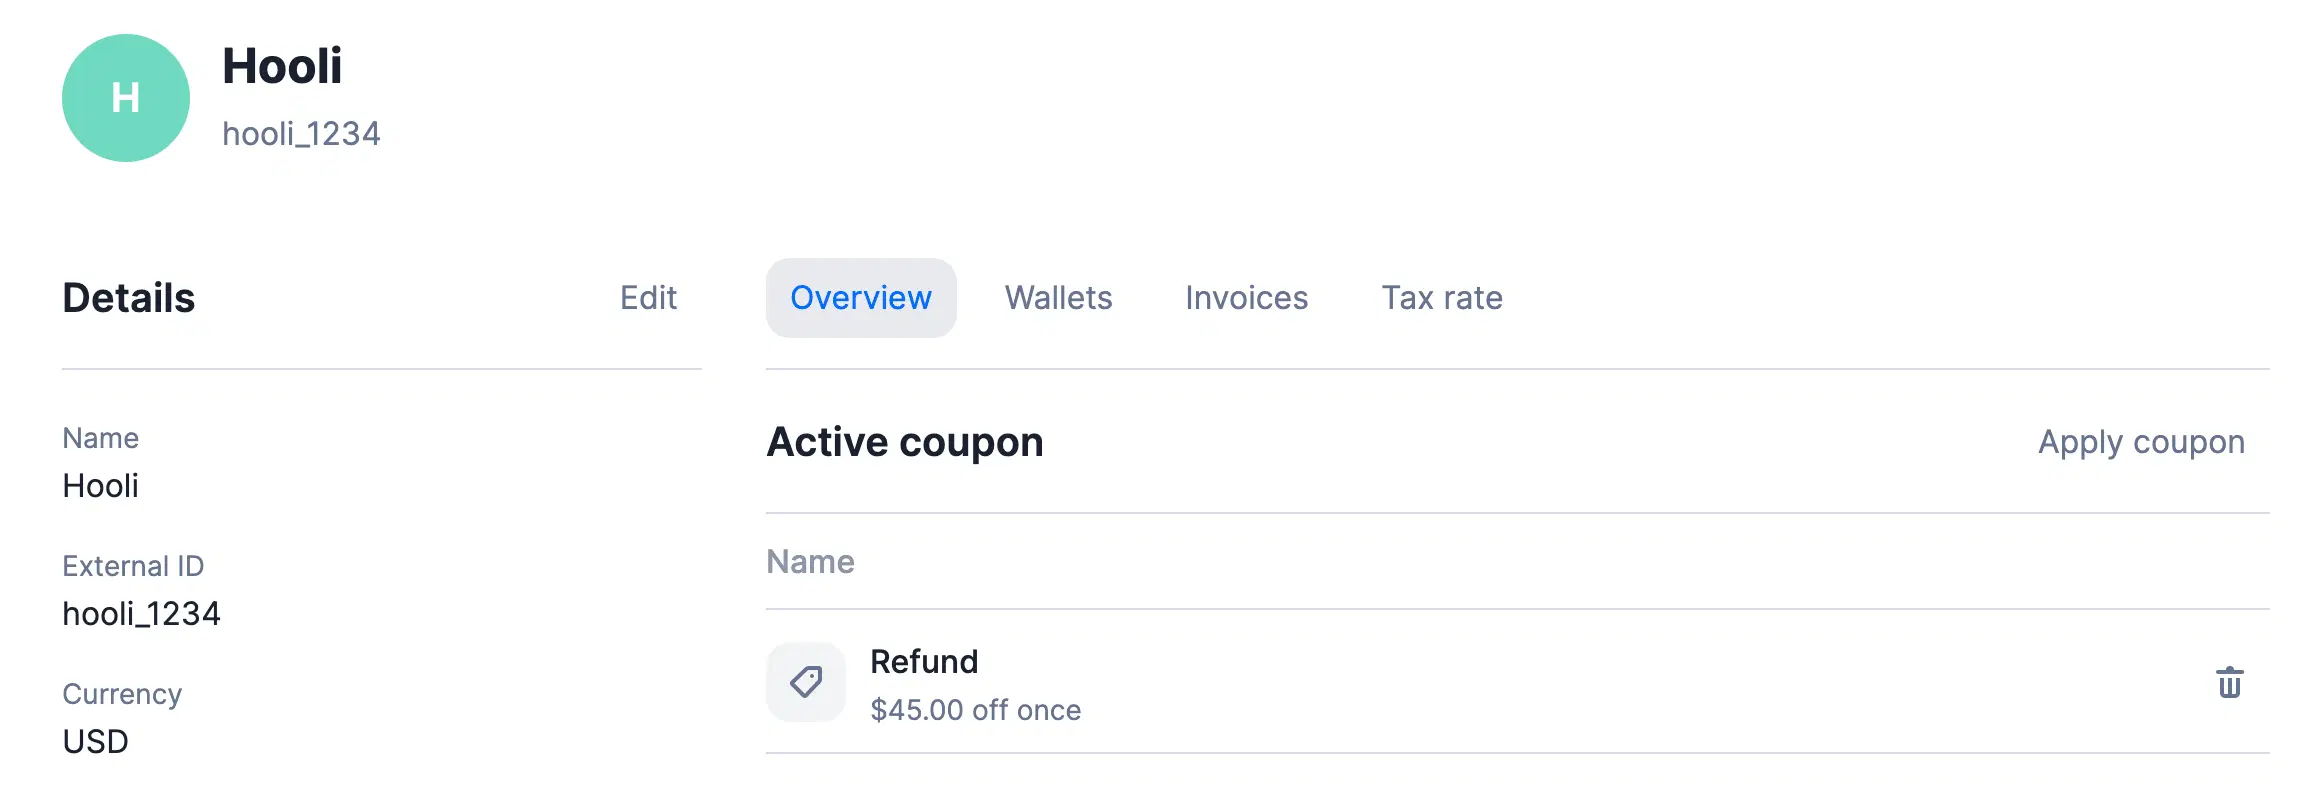Edit the customer details
Image resolution: width=2314 pixels, height=790 pixels.
[x=648, y=298]
